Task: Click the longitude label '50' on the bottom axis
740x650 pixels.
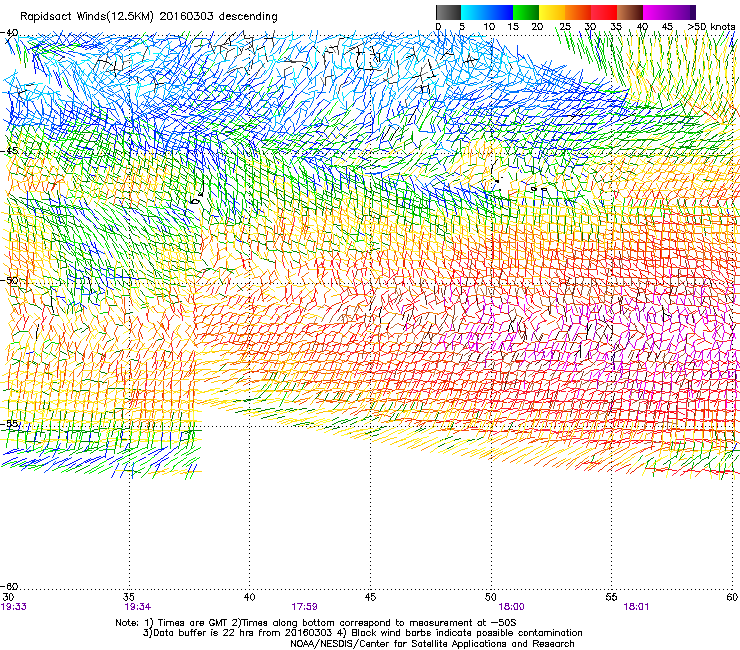Action: 491,597
